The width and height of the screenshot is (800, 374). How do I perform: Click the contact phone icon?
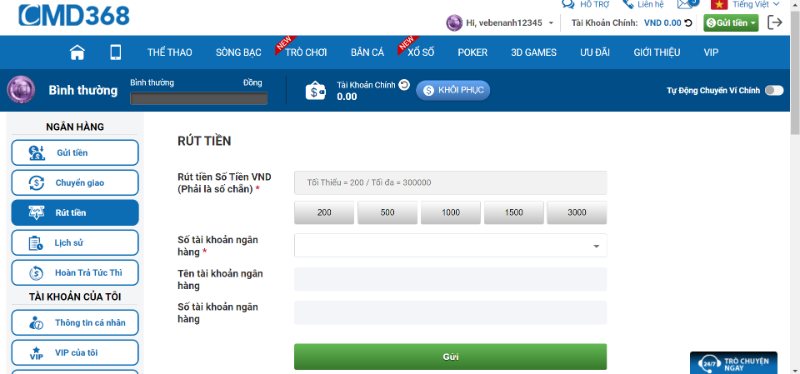click(x=628, y=4)
